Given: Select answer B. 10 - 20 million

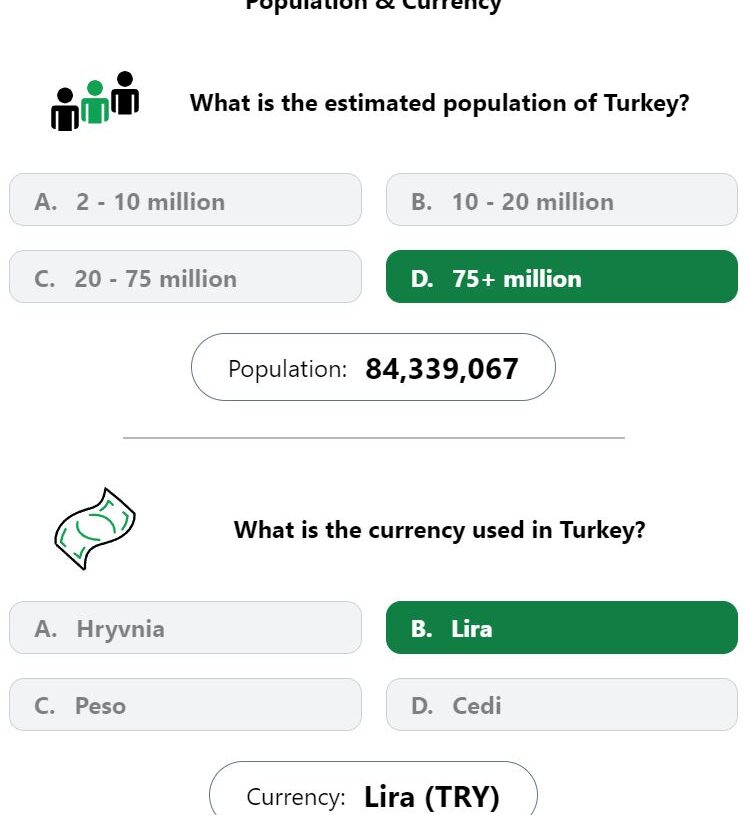Looking at the screenshot, I should [561, 200].
